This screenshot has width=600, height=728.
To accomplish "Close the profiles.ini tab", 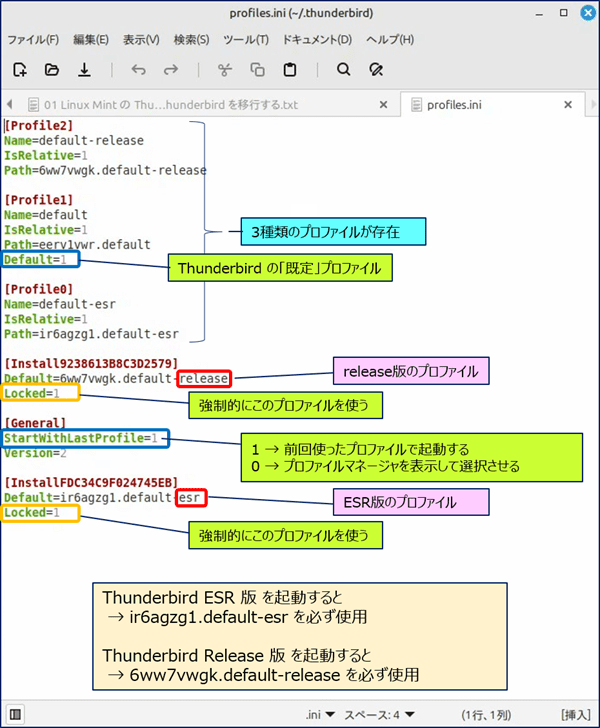I will [568, 105].
